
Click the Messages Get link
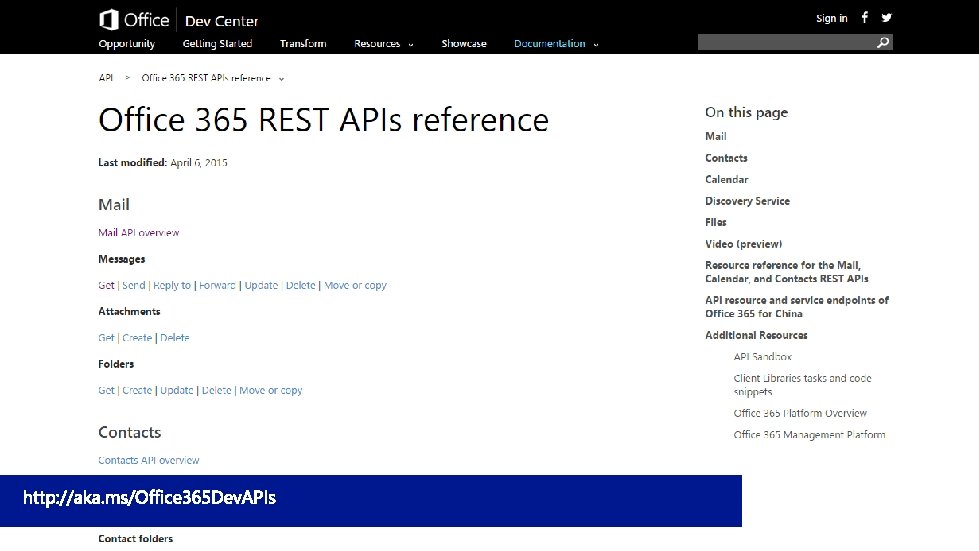[106, 285]
